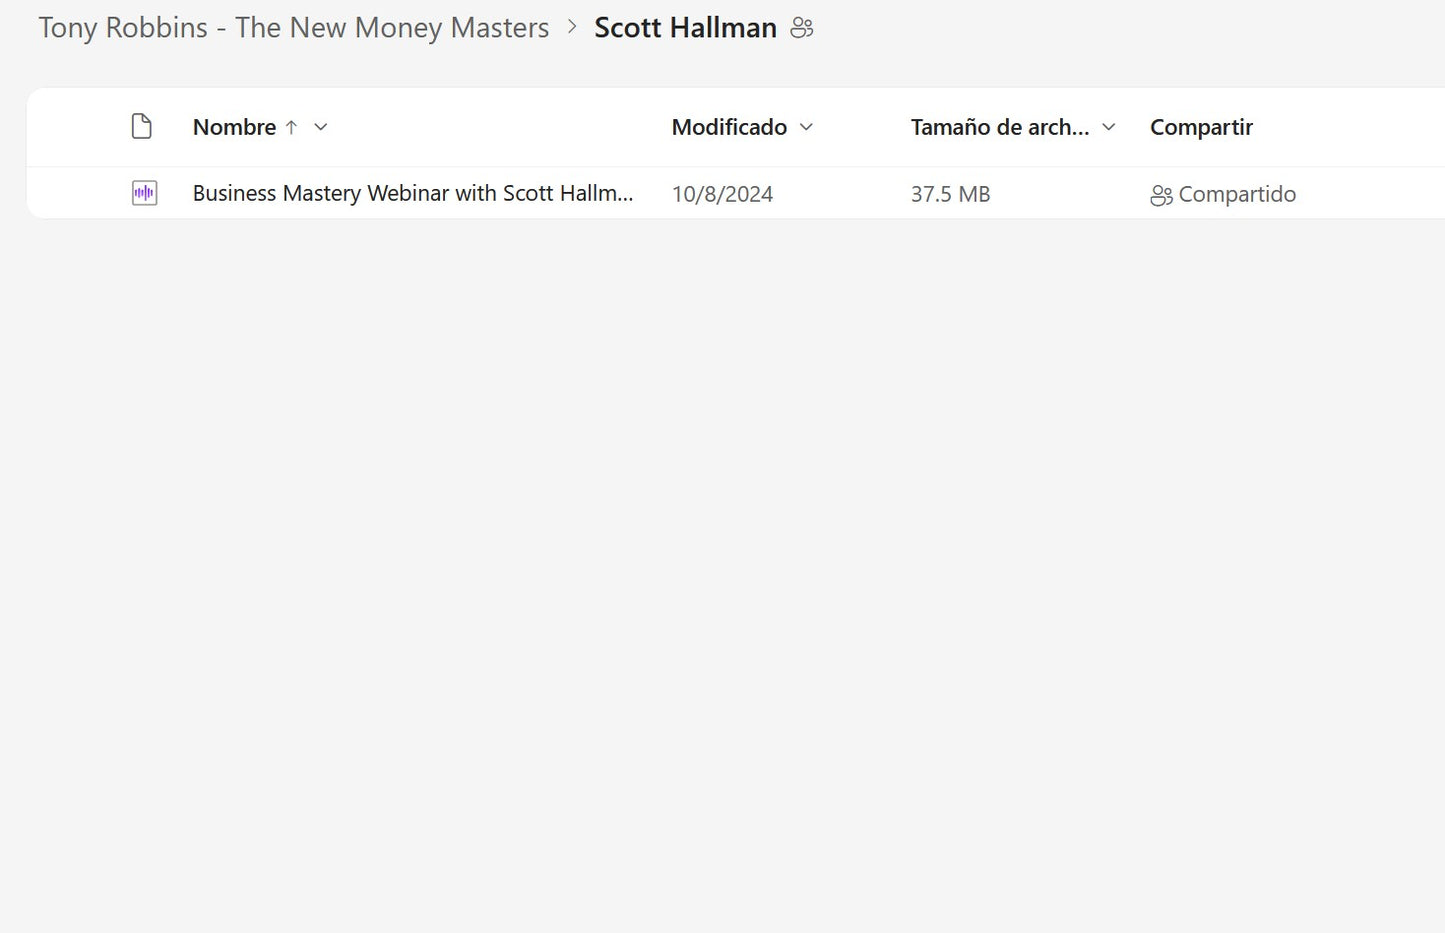Select the Scott Hallman breadcrumb folder
This screenshot has height=933, width=1445.
[685, 28]
